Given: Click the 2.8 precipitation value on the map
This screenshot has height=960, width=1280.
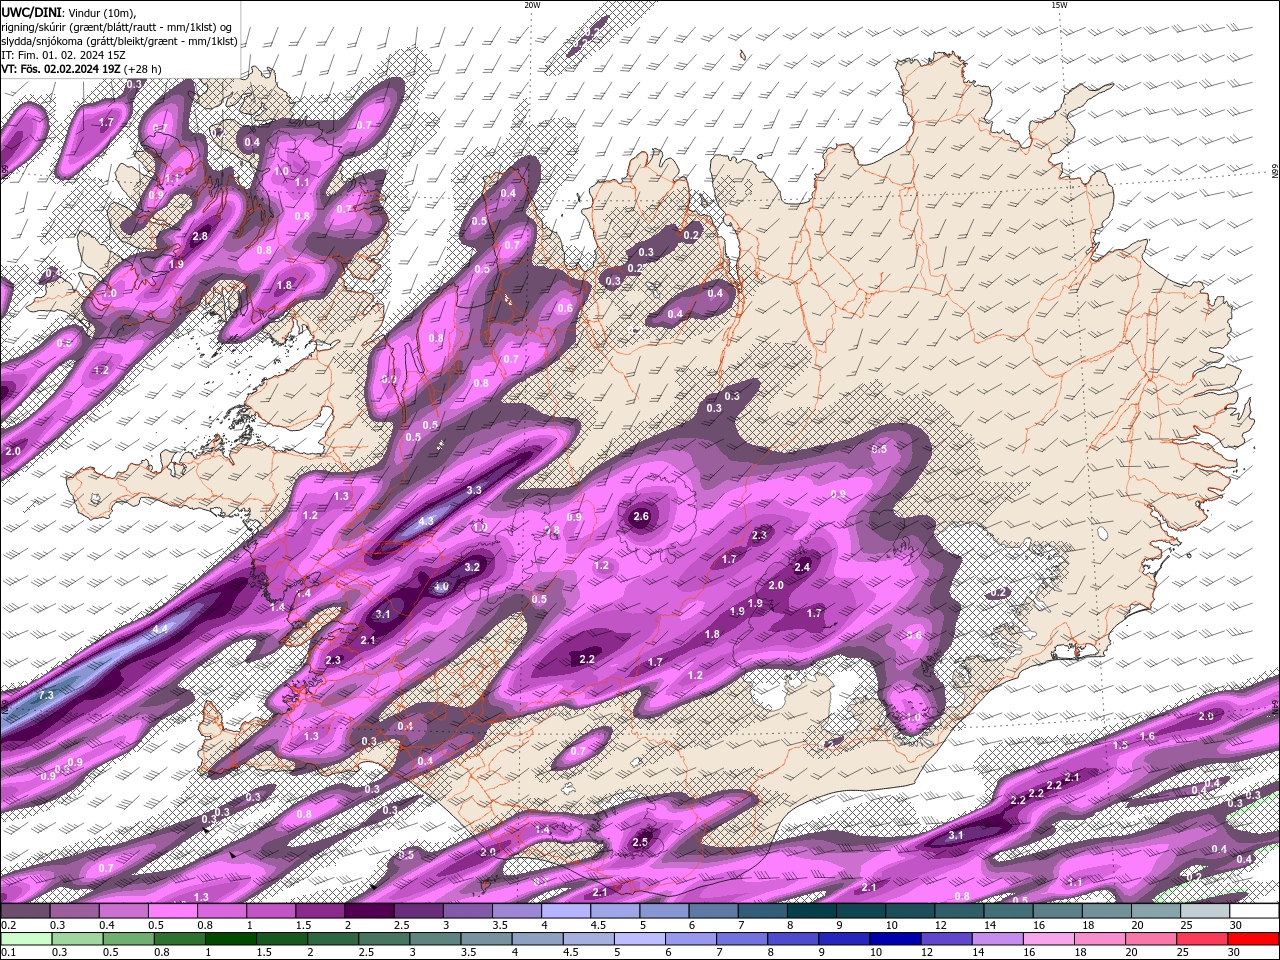Looking at the screenshot, I should point(199,237).
